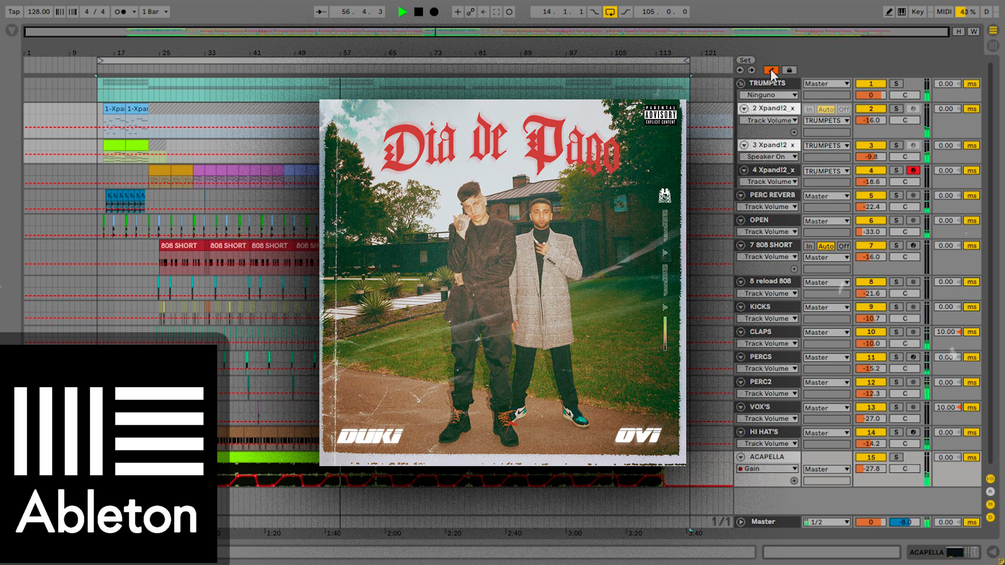Open Speaker On automation parameter dropdown
The width and height of the screenshot is (1005, 565).
768,156
